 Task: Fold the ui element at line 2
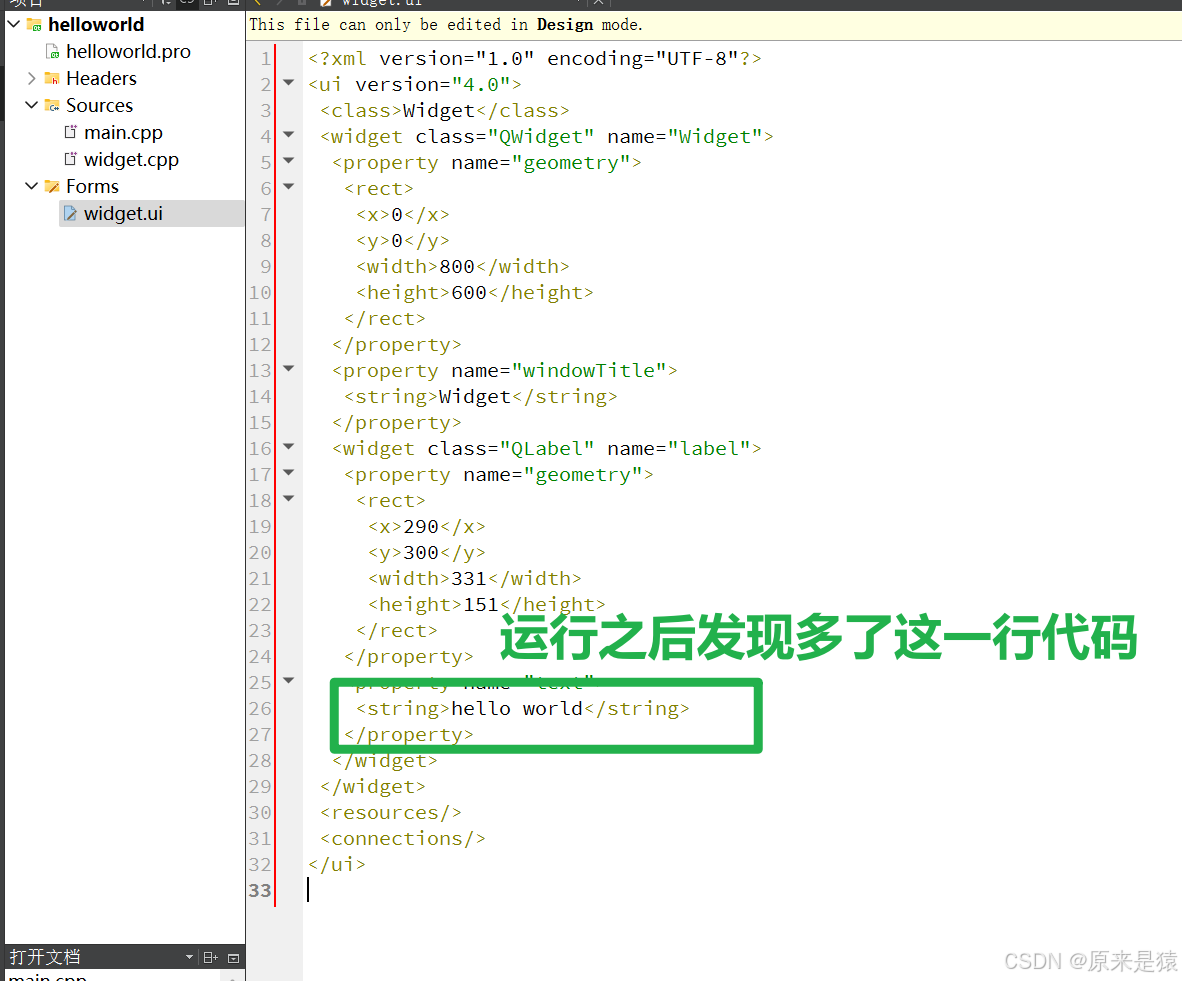[x=289, y=82]
